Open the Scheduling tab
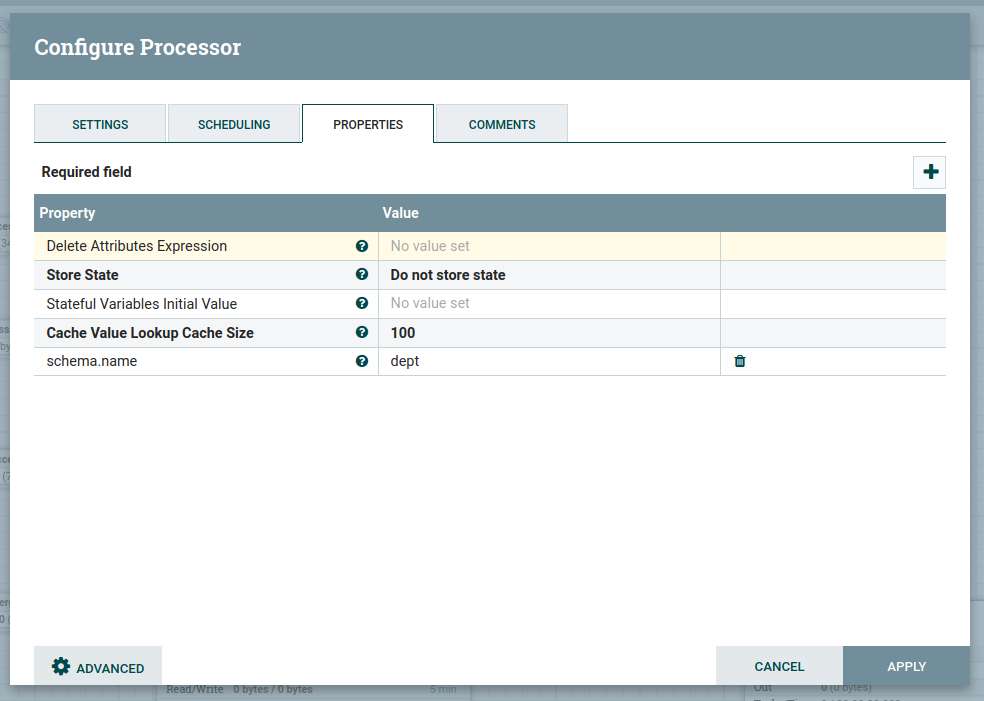The width and height of the screenshot is (984, 701). click(234, 124)
